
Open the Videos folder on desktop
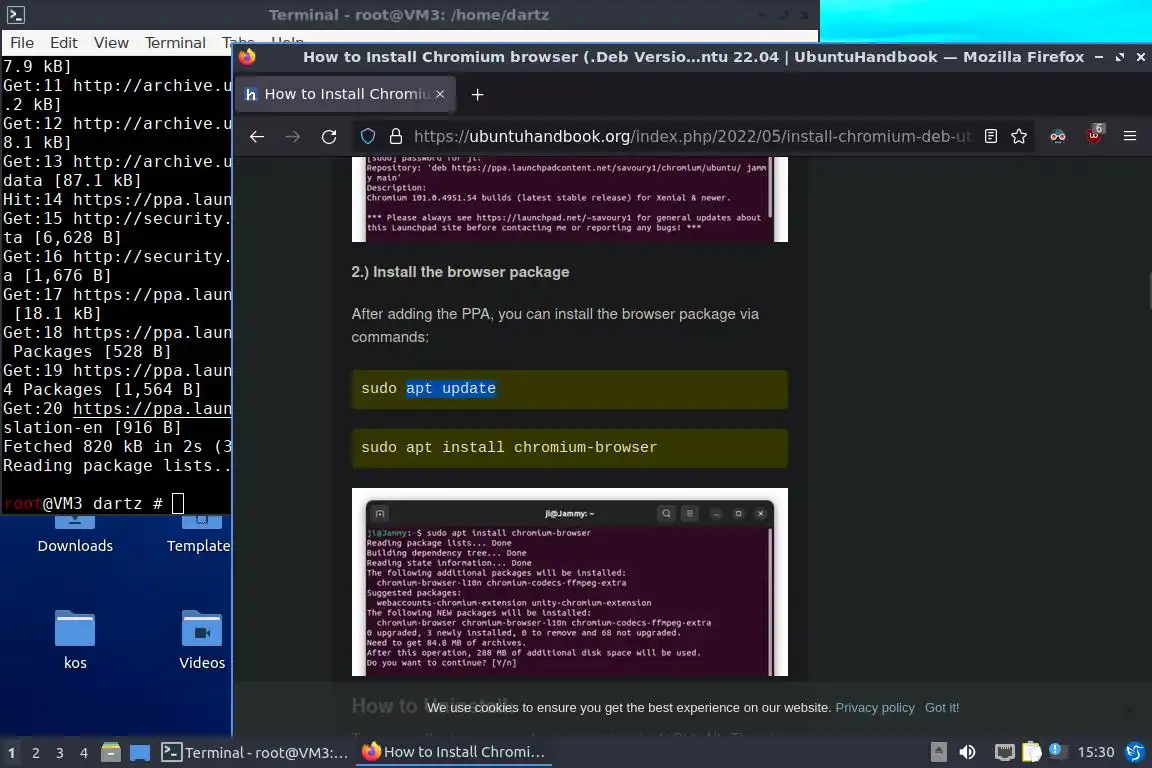coord(202,640)
